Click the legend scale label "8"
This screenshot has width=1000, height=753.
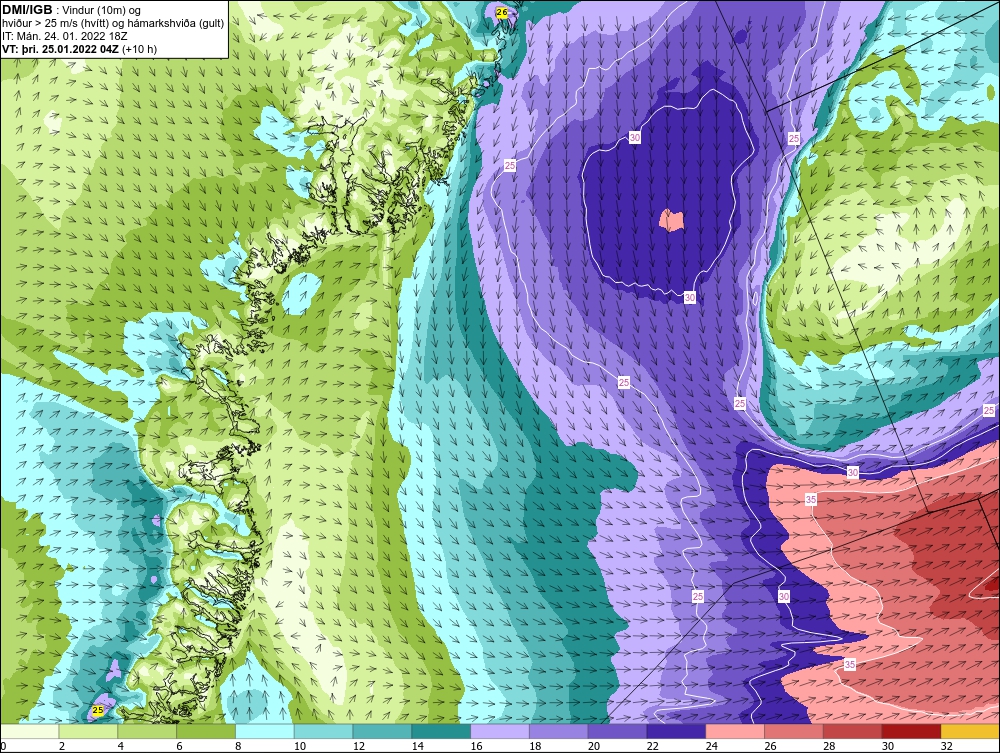pos(238,746)
